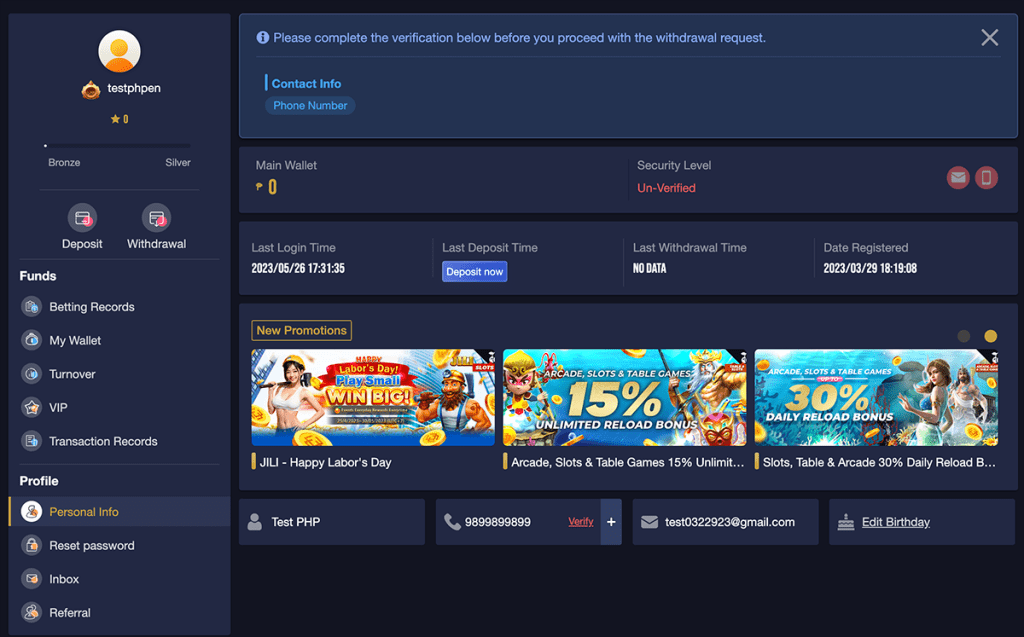The width and height of the screenshot is (1024, 637).
Task: Click the Verify phone link
Action: tap(580, 522)
